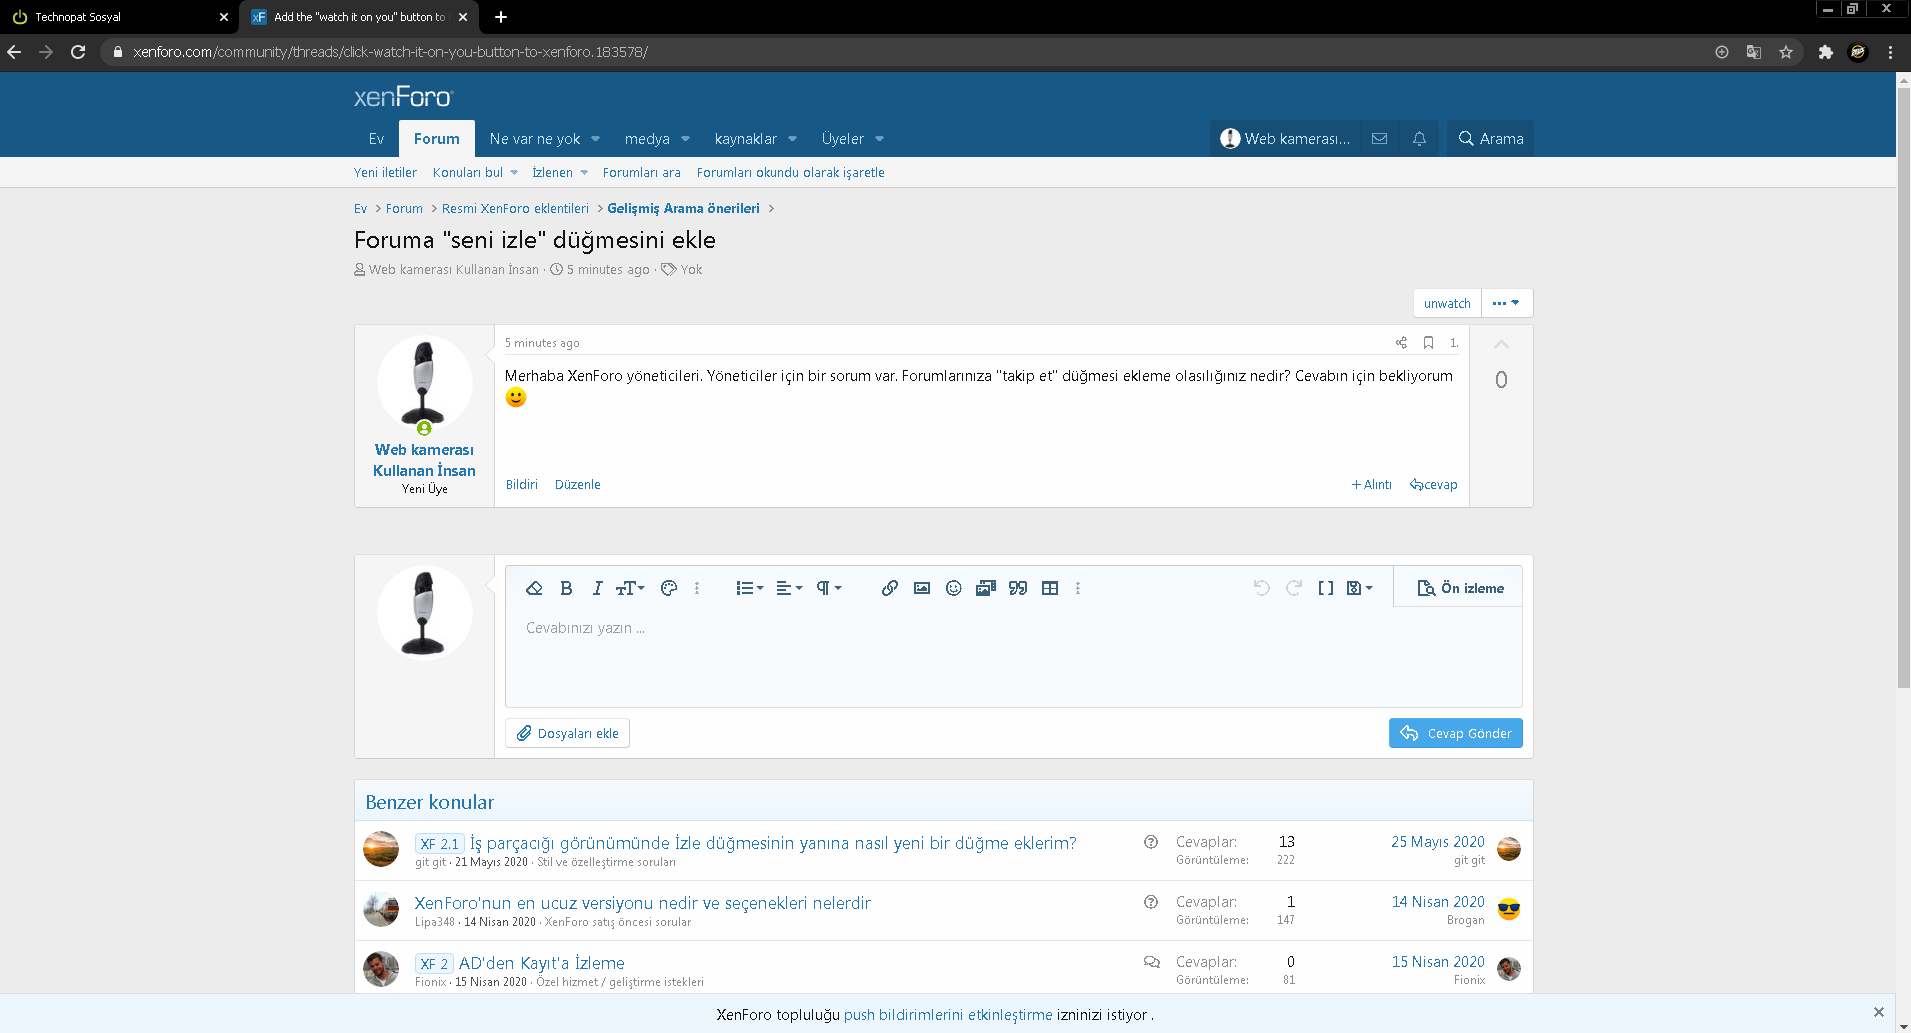Image resolution: width=1911 pixels, height=1033 pixels.
Task: Dismiss the push notification banner
Action: 1878,1012
